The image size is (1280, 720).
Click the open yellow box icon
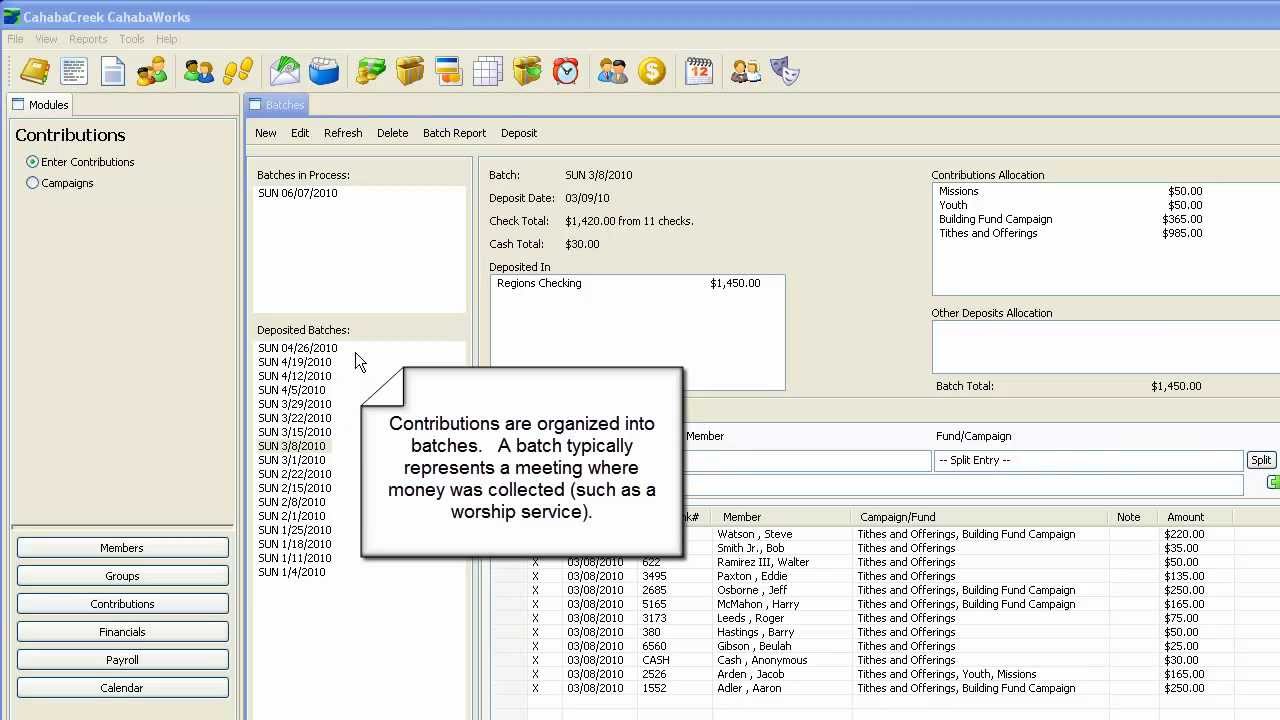click(410, 71)
